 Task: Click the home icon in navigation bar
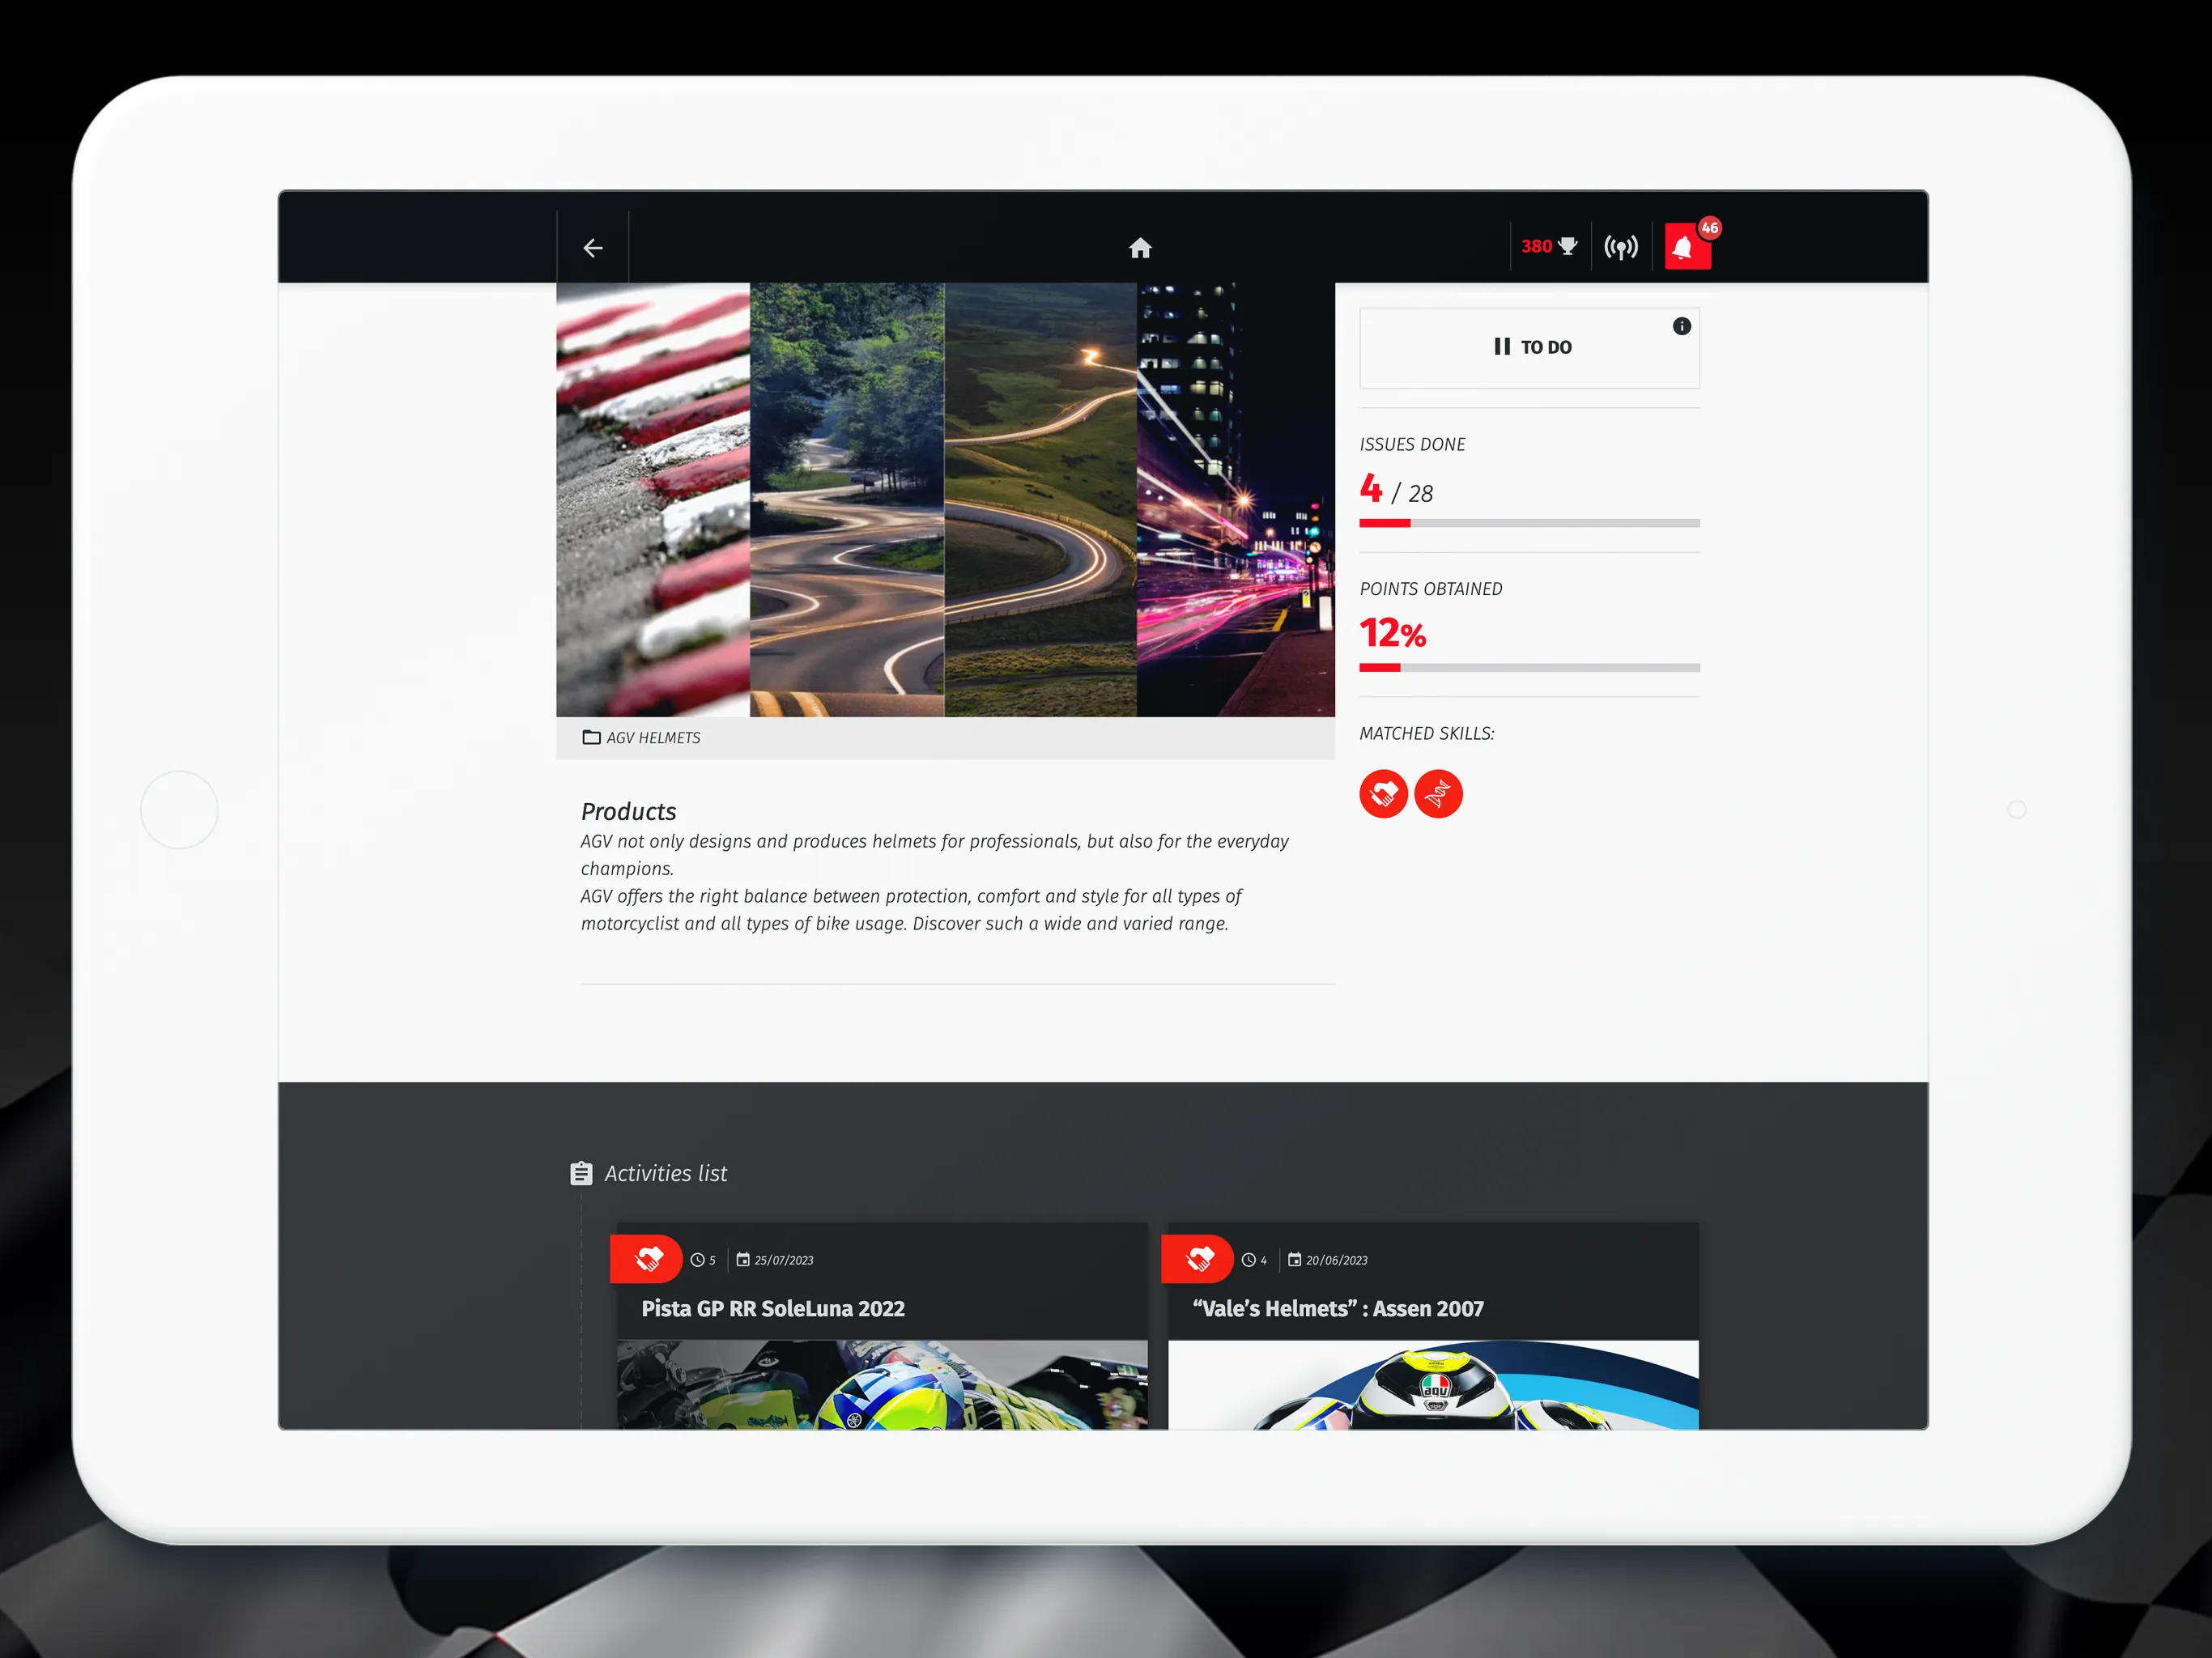coord(1139,245)
